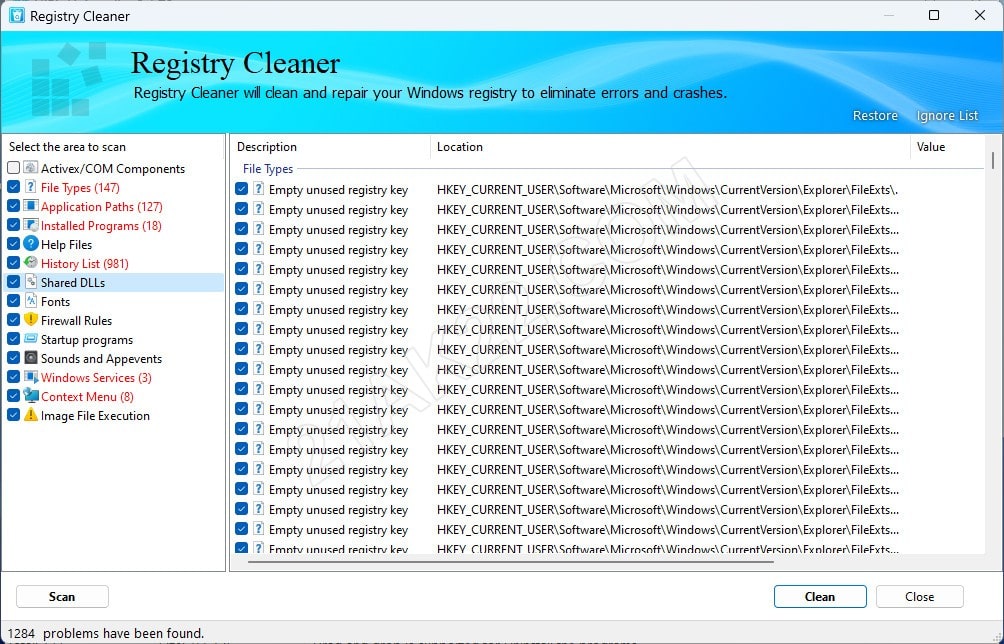Viewport: 1004px width, 644px height.
Task: Select the File Types group header in results
Action: (268, 169)
